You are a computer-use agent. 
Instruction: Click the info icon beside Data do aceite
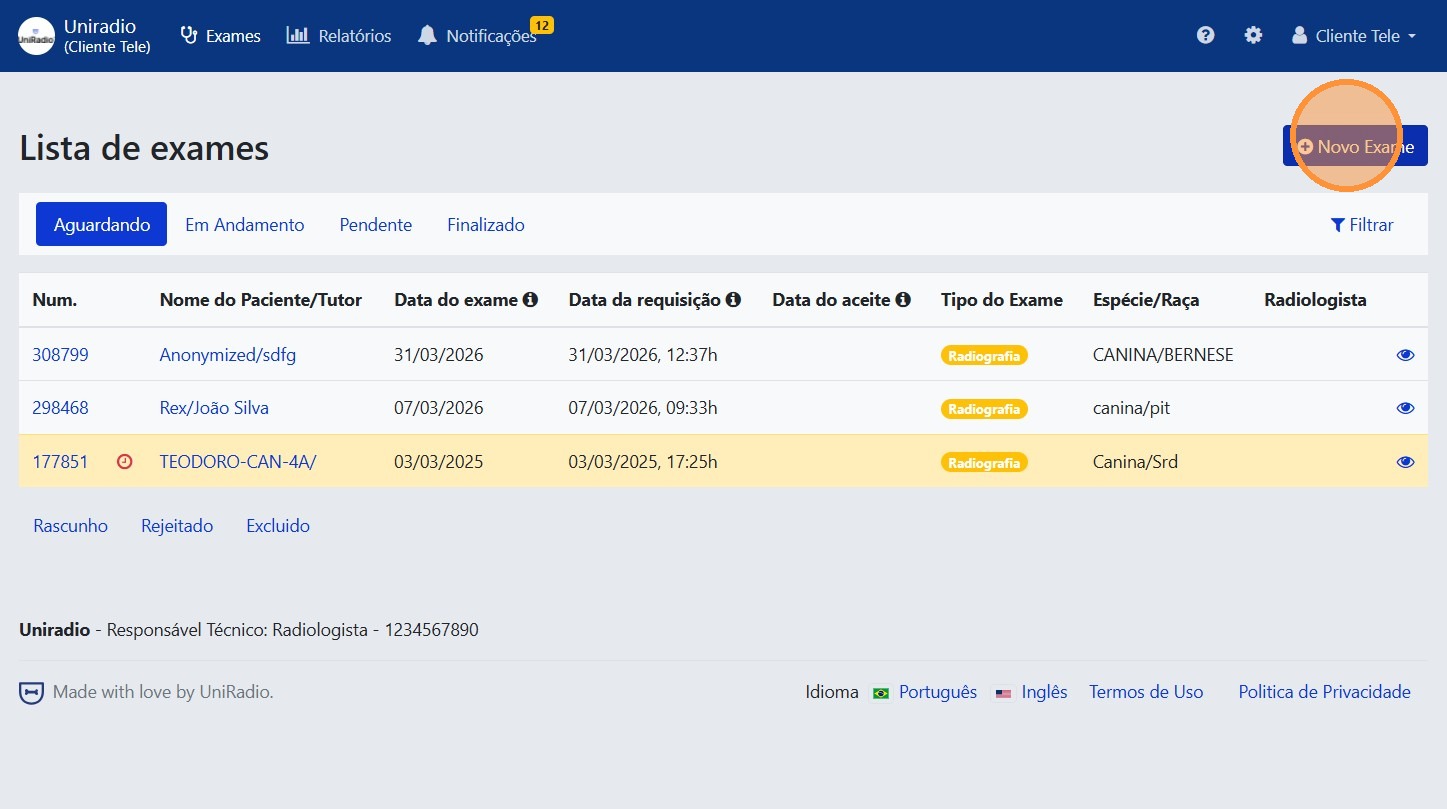(x=903, y=300)
